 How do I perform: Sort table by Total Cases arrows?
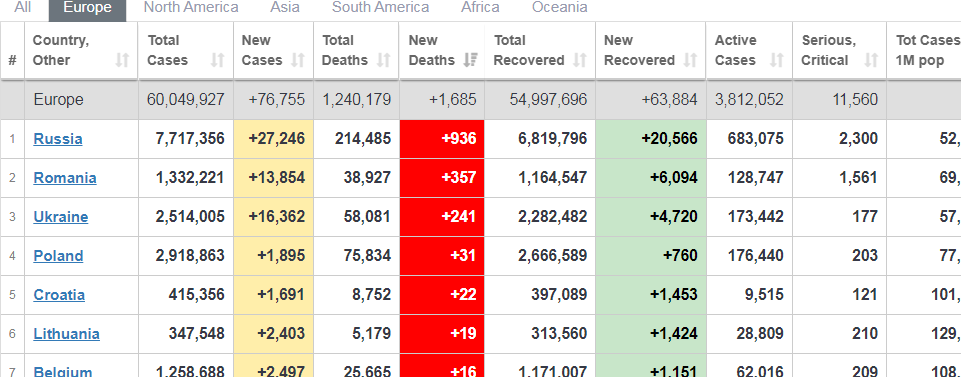[x=218, y=60]
